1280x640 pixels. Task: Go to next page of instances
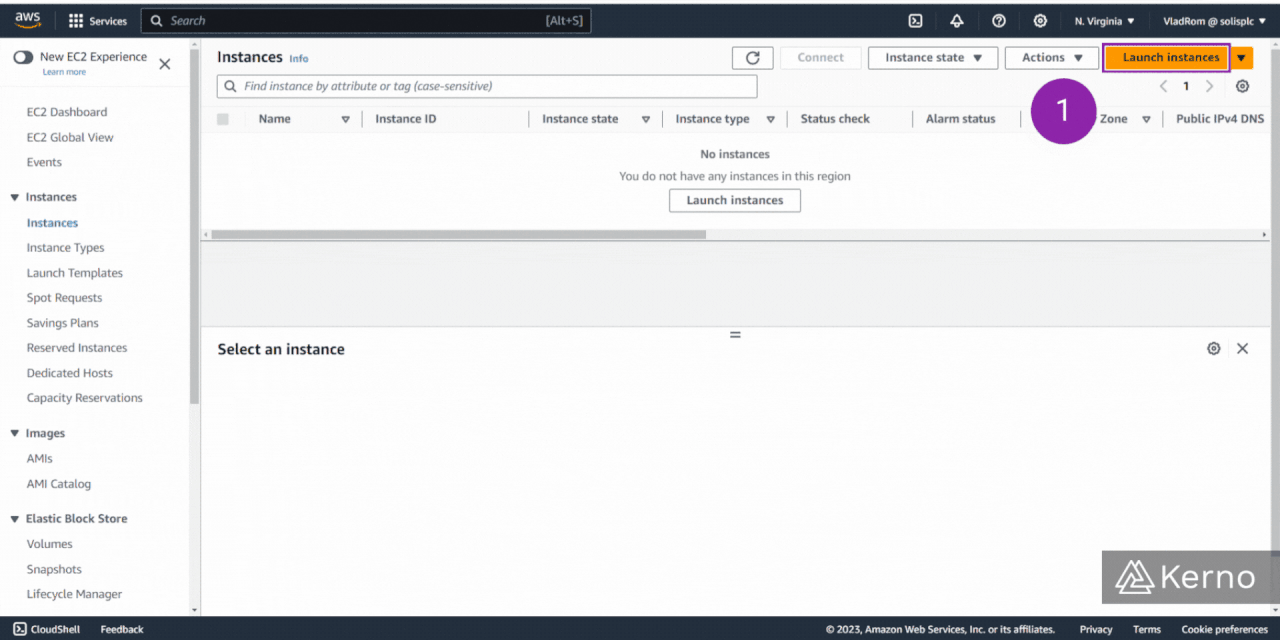[x=1210, y=86]
